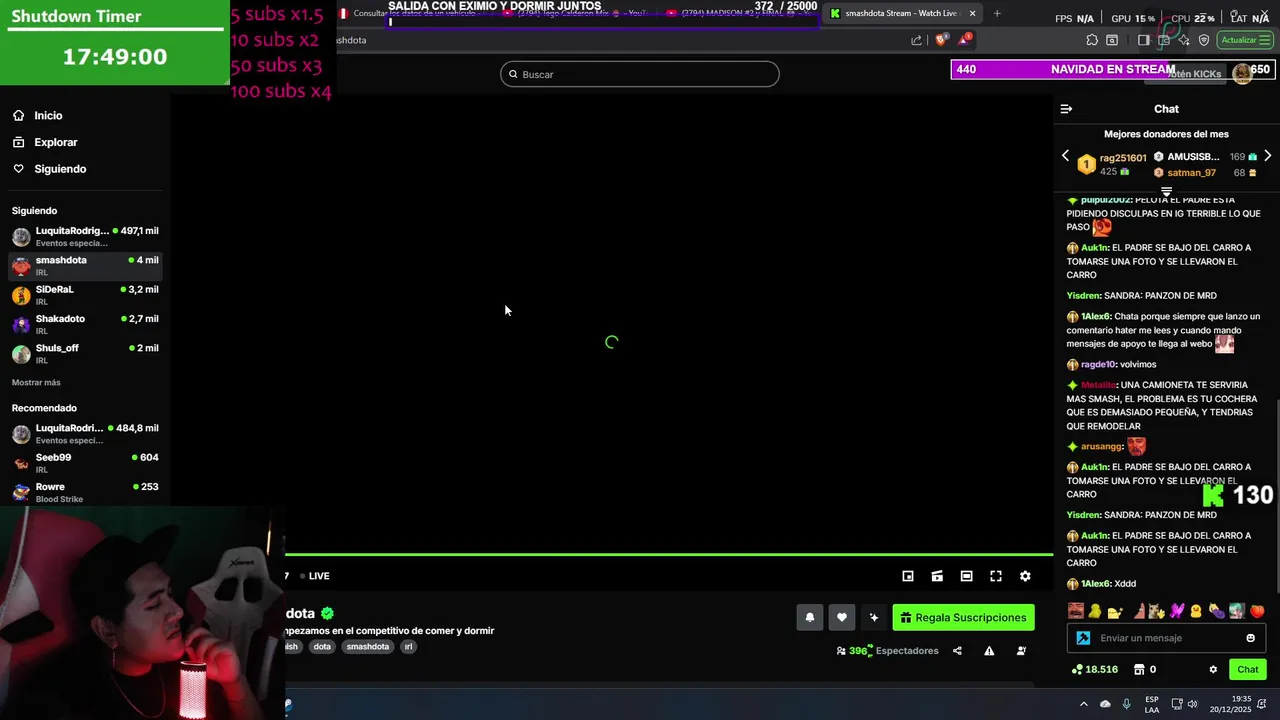Click the person icon beside report icon

coord(1021,651)
